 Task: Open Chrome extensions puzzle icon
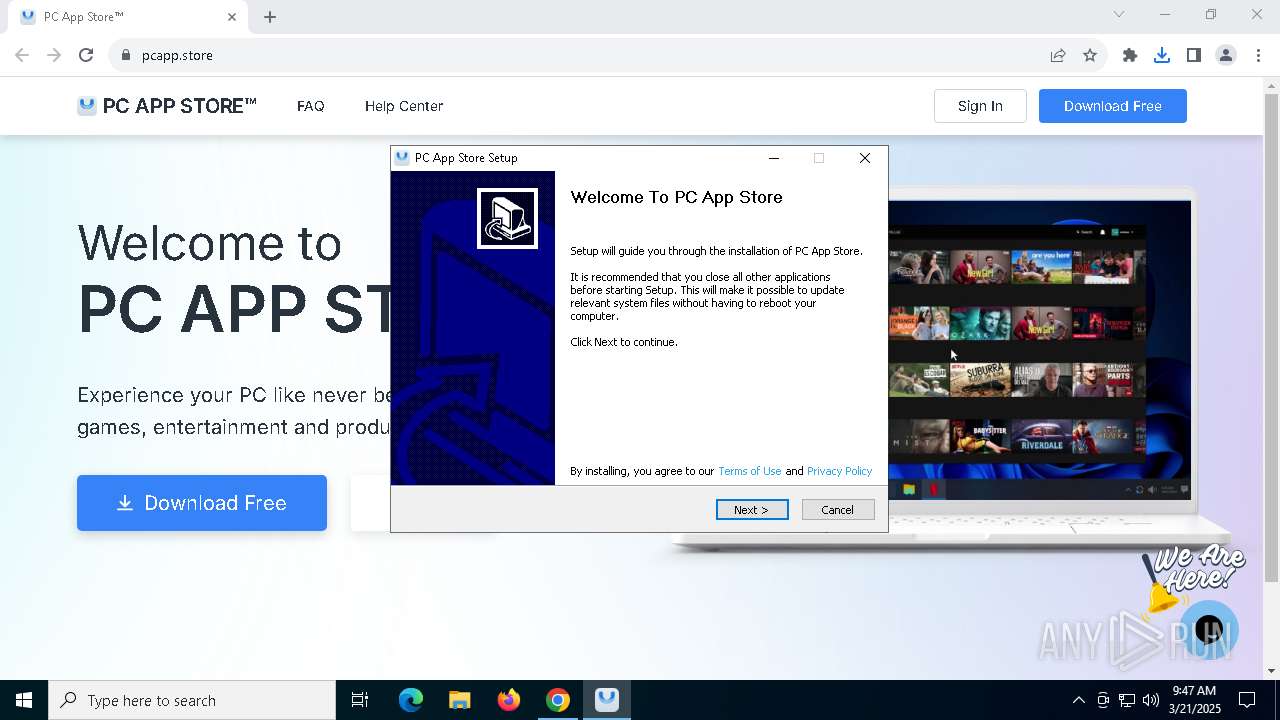(x=1130, y=55)
